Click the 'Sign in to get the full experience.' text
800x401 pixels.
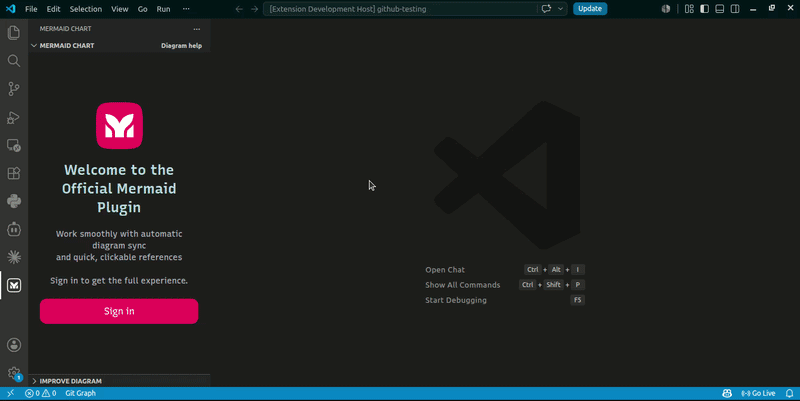pos(119,281)
